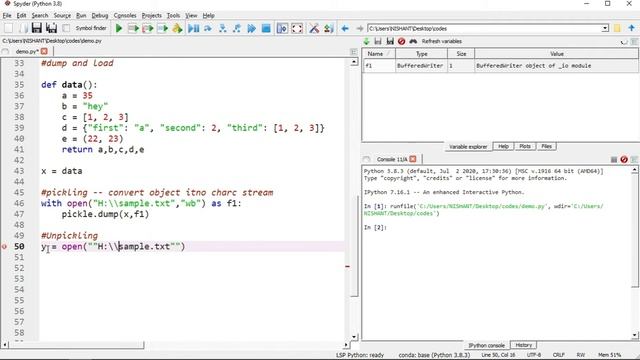Close the Console 11/A tab
Screen dimensions: 640x360
(x=413, y=159)
